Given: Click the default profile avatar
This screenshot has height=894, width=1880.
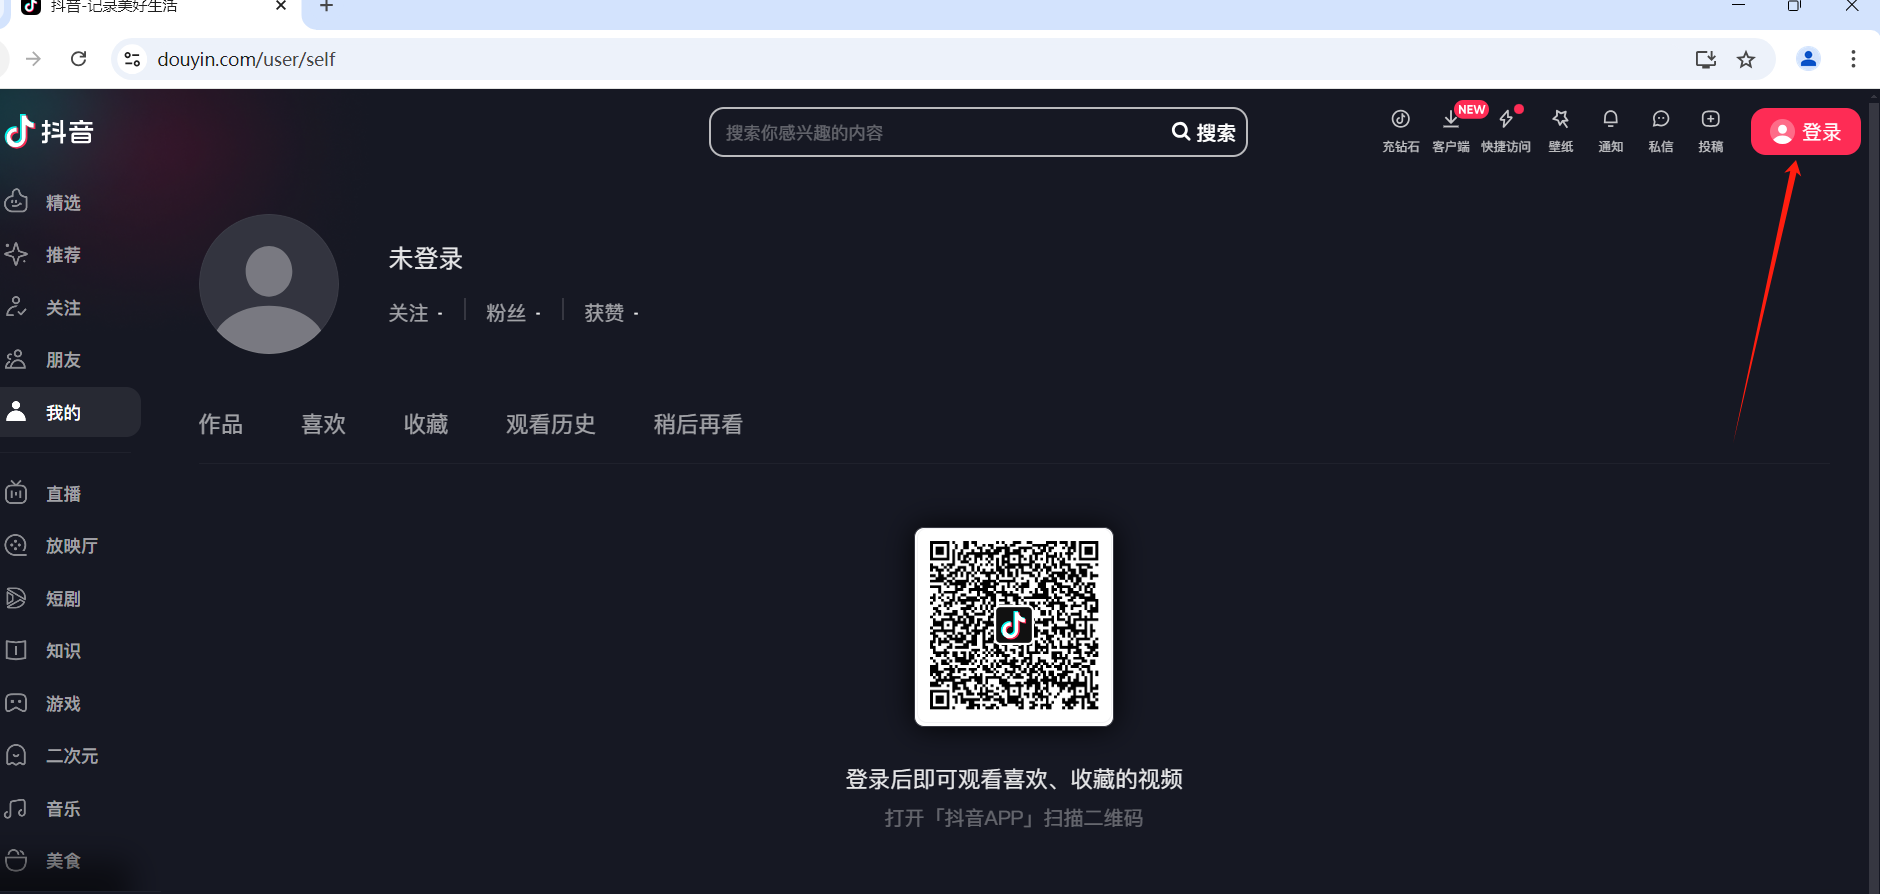Looking at the screenshot, I should tap(269, 284).
